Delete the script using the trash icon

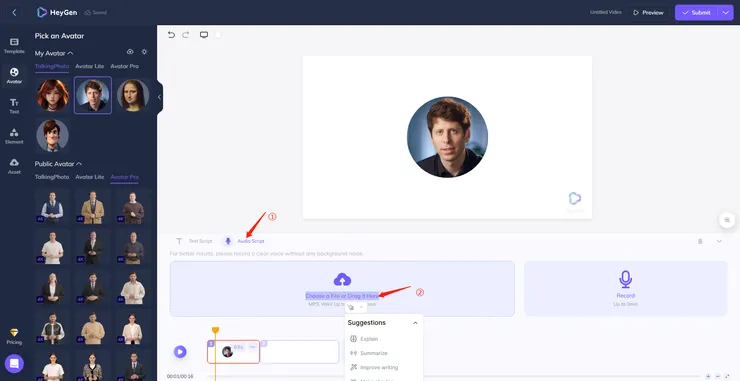point(700,241)
